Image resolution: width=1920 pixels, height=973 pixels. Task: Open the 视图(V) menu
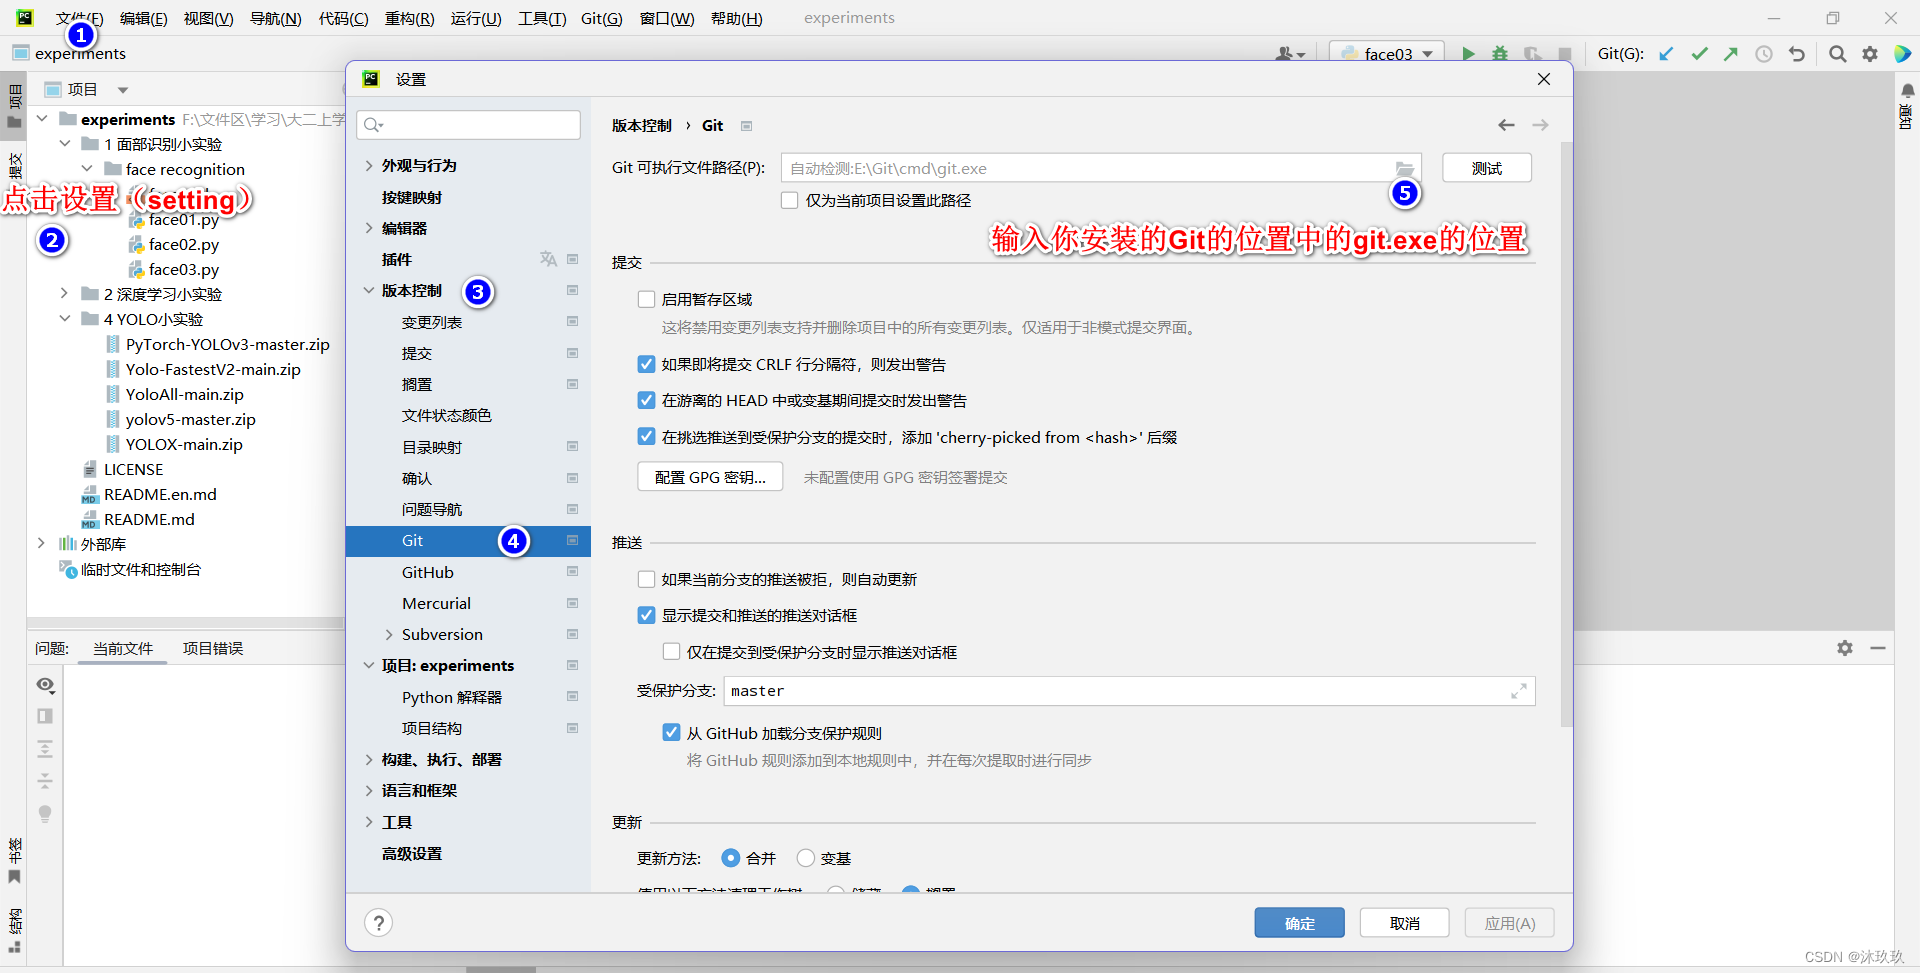[x=208, y=18]
